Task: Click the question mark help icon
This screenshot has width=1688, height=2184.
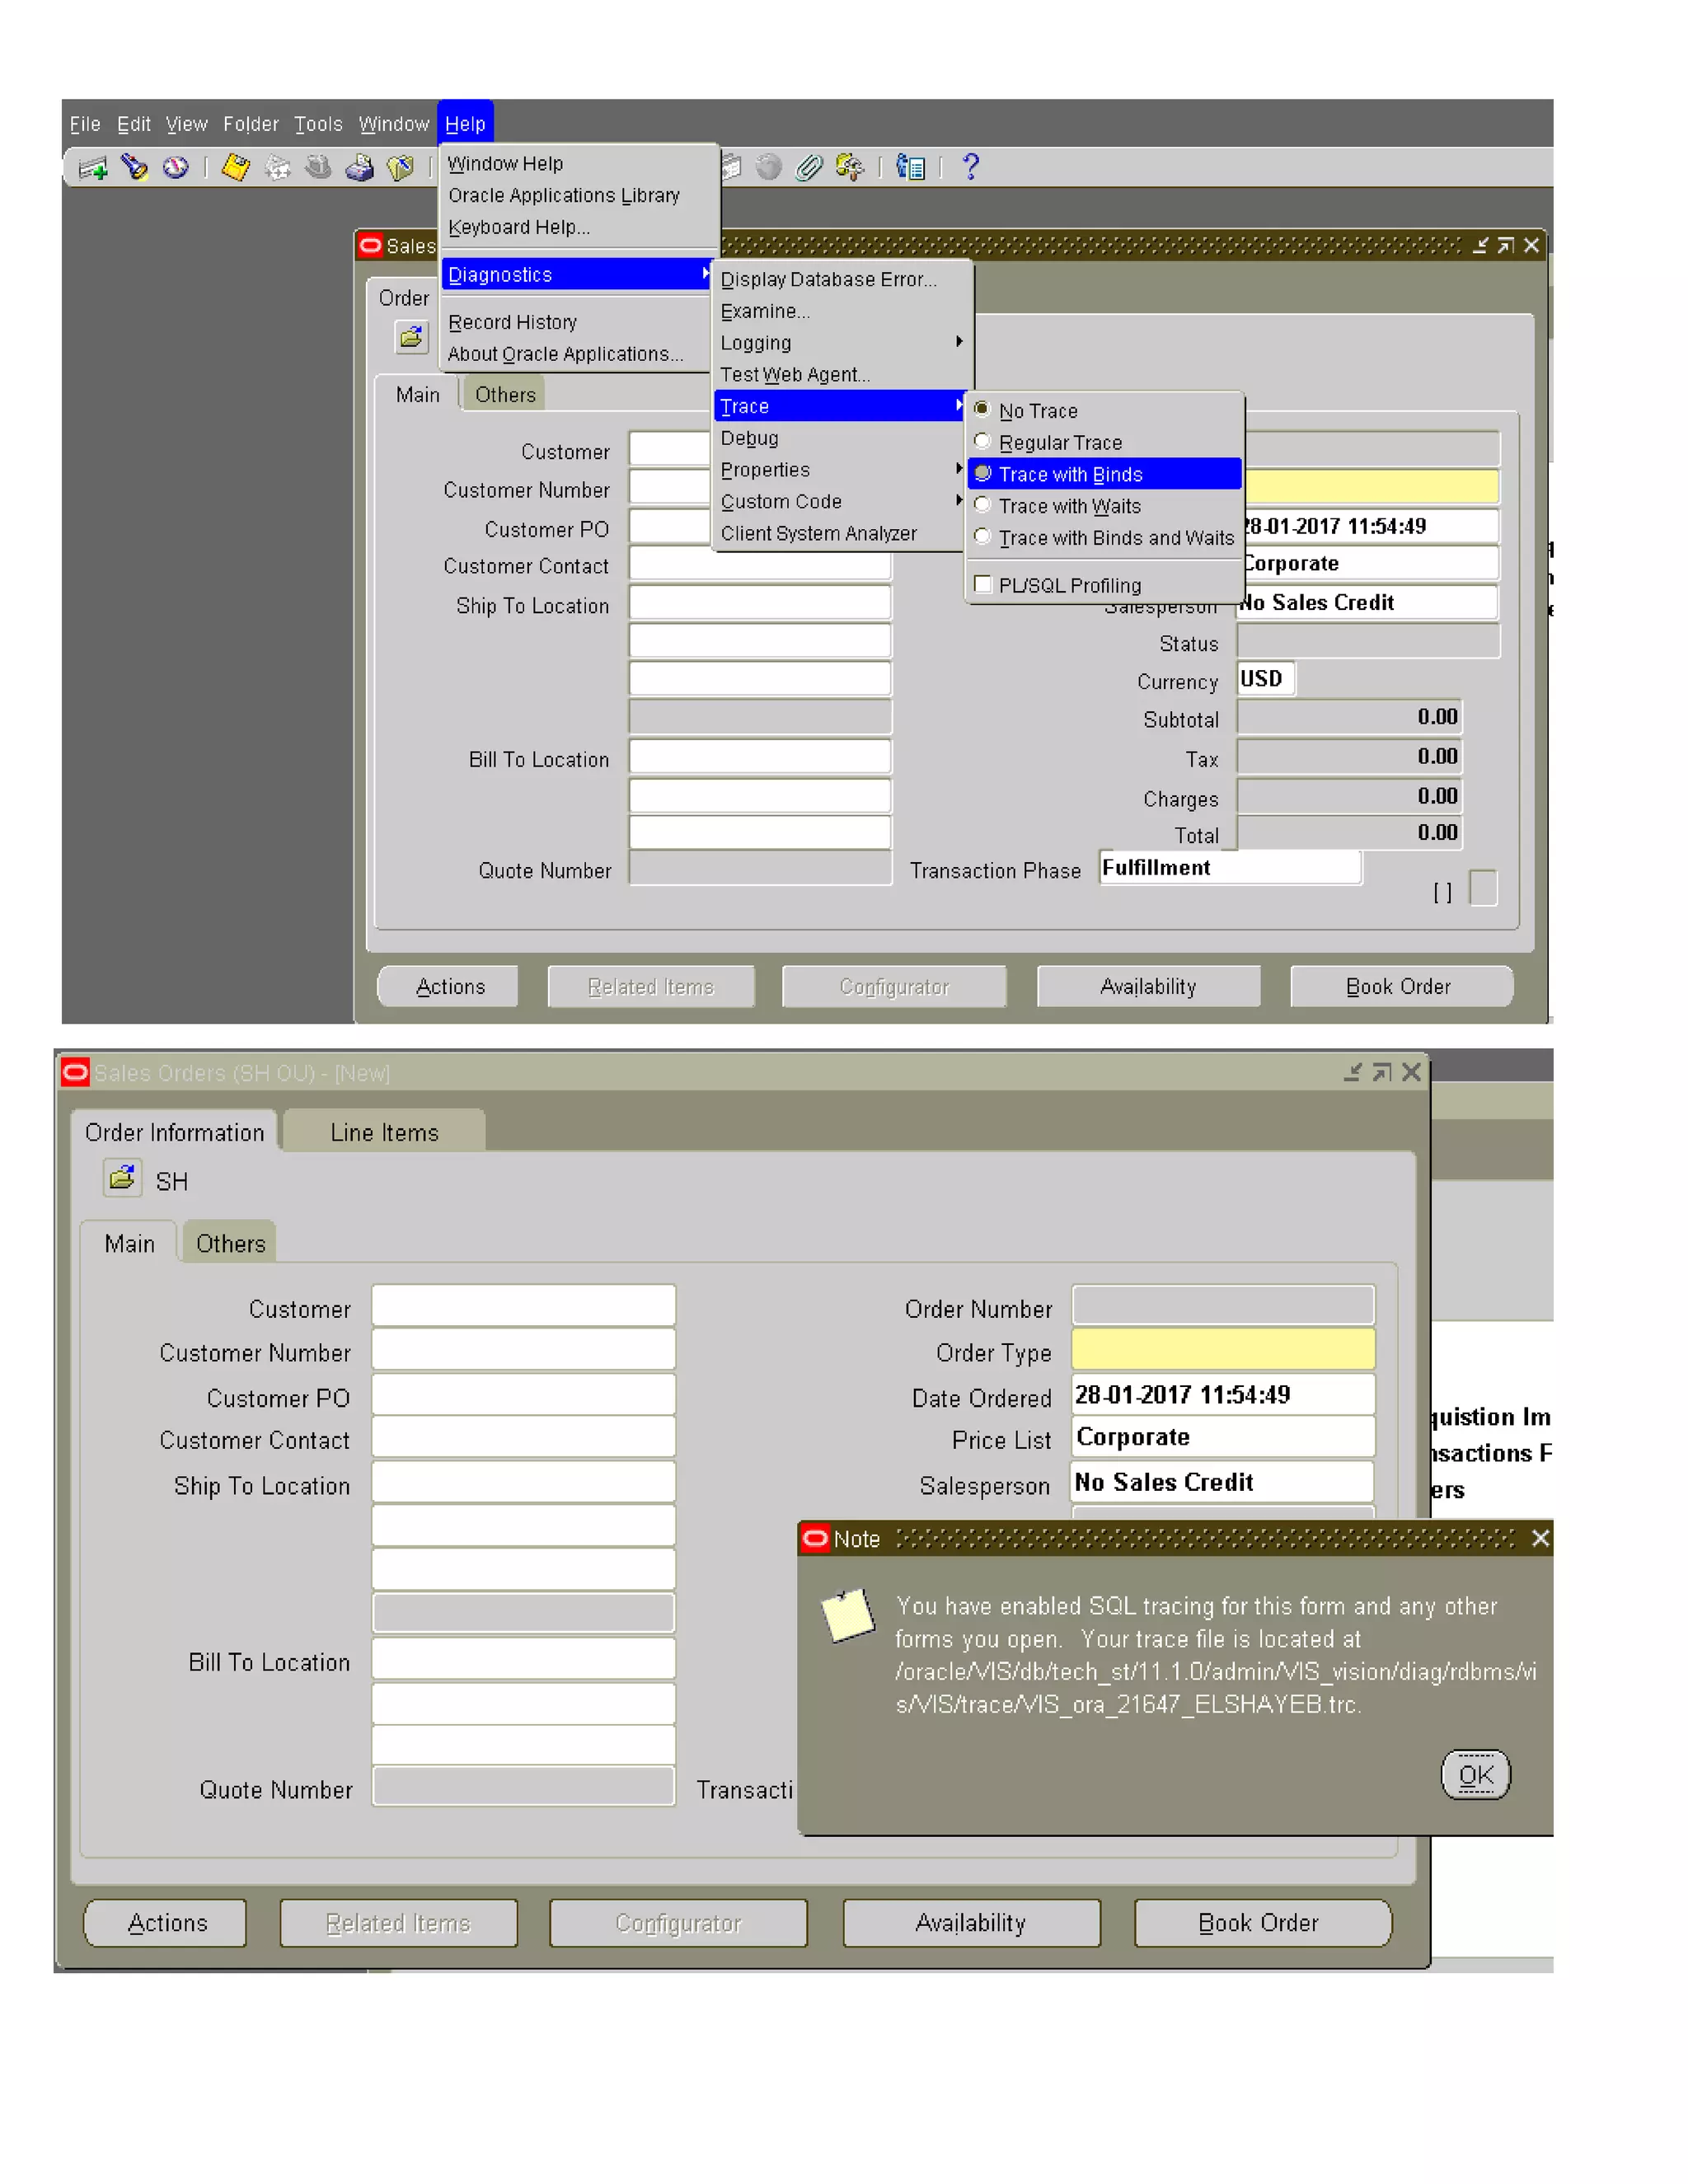Action: (x=969, y=166)
